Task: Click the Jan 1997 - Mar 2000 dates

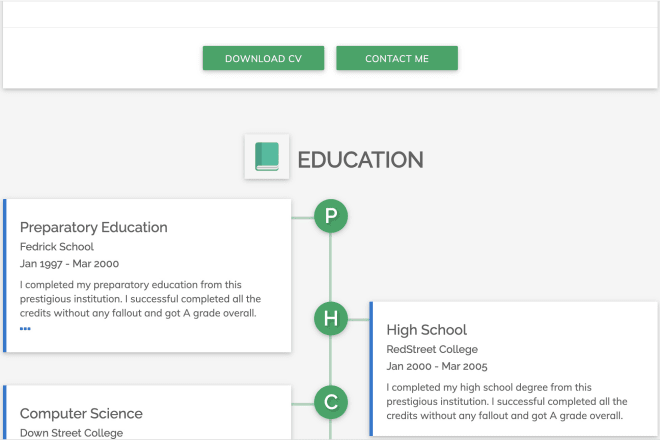Action: pyautogui.click(x=69, y=264)
